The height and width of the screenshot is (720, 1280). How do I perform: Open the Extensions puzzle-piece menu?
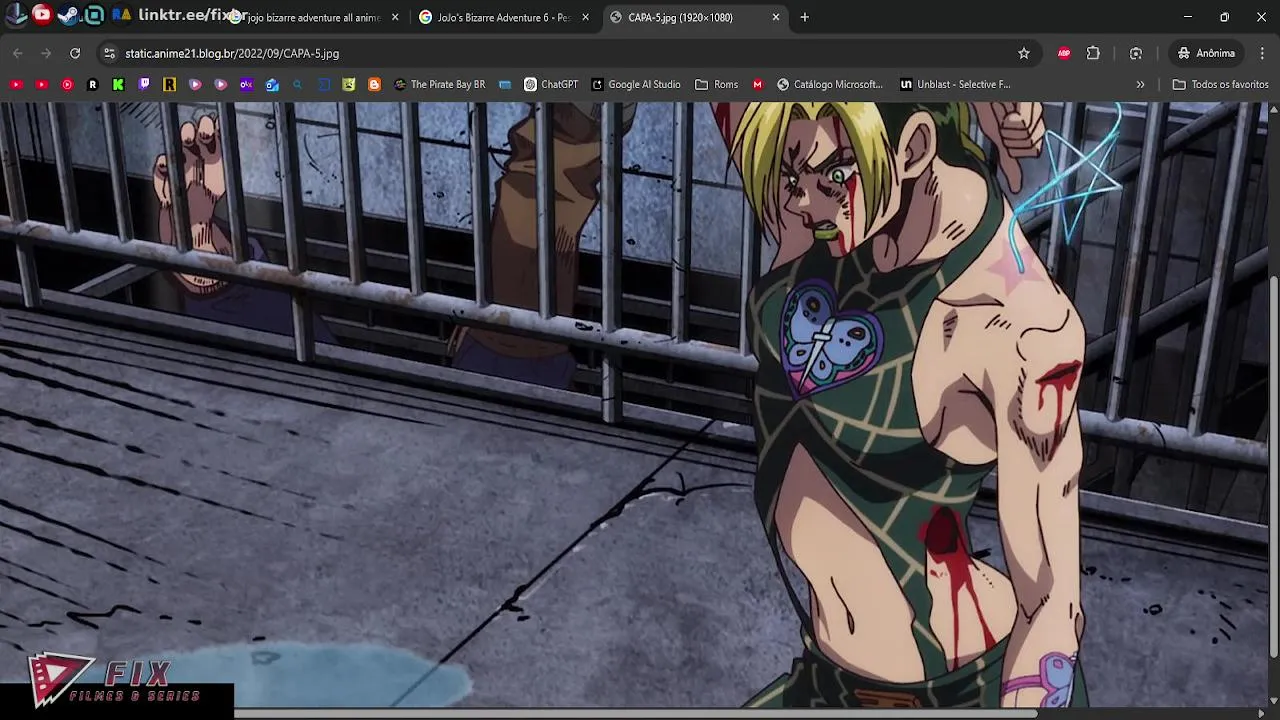click(x=1093, y=53)
